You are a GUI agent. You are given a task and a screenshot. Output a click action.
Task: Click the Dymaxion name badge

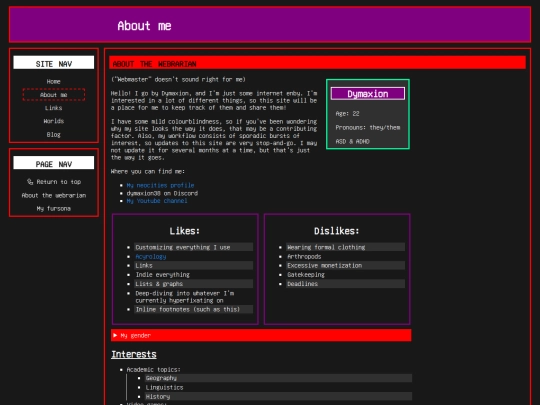(x=368, y=94)
